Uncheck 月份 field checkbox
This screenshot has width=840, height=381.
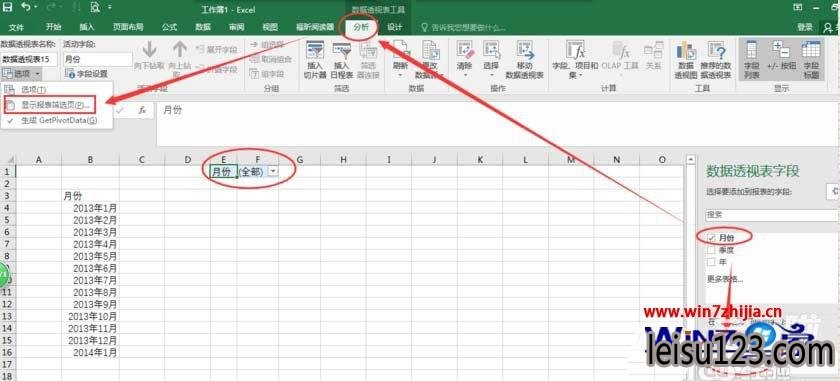pyautogui.click(x=711, y=237)
